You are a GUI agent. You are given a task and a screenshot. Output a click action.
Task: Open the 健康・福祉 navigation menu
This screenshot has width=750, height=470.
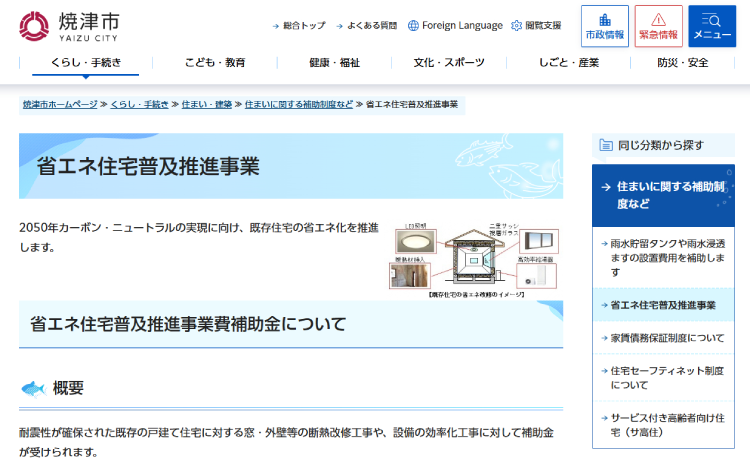334,62
